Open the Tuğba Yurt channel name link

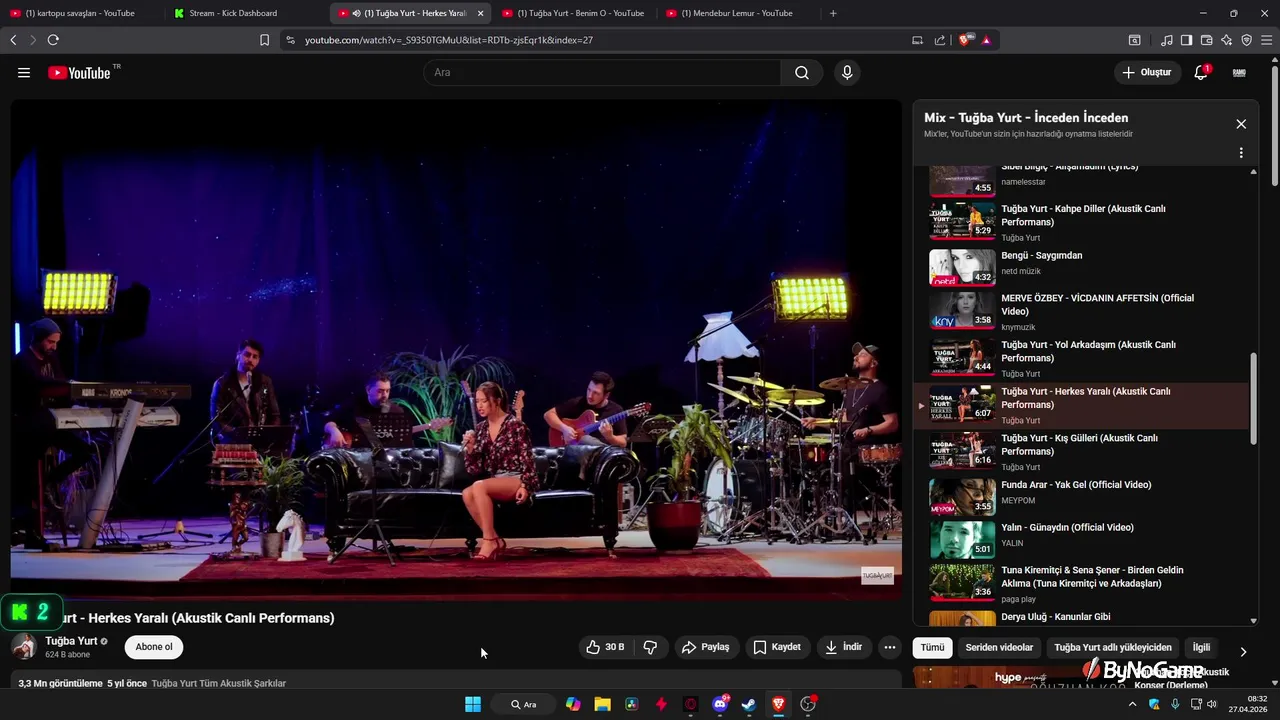coord(71,641)
